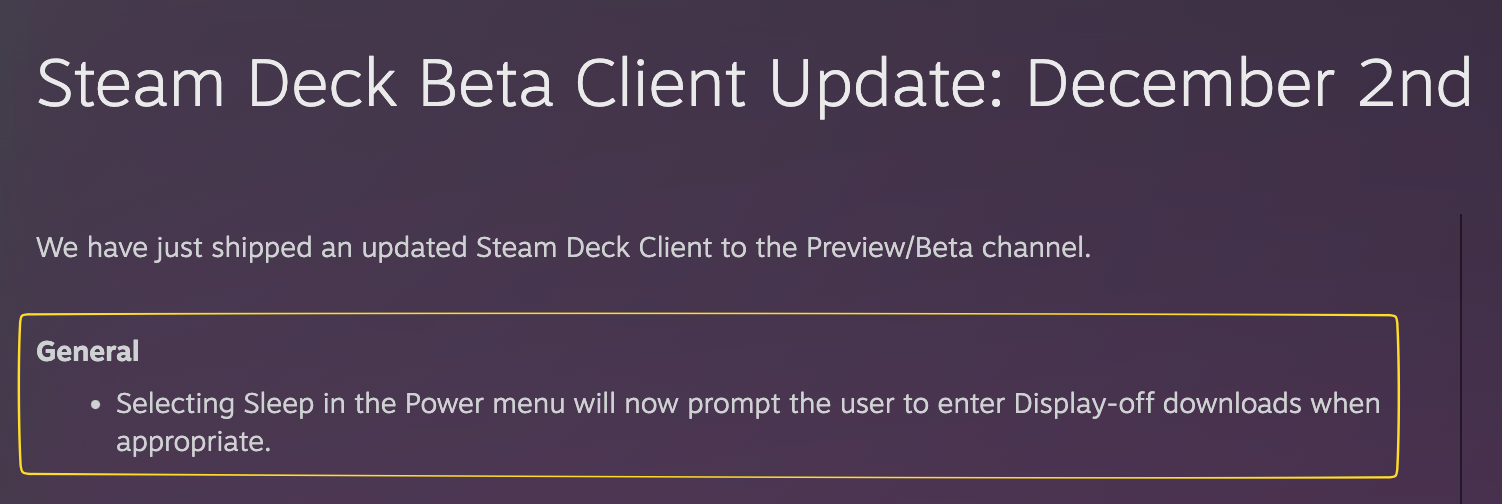Image resolution: width=1502 pixels, height=504 pixels.
Task: Click "December 2nd" in the headline
Action: pyautogui.click(x=1248, y=86)
